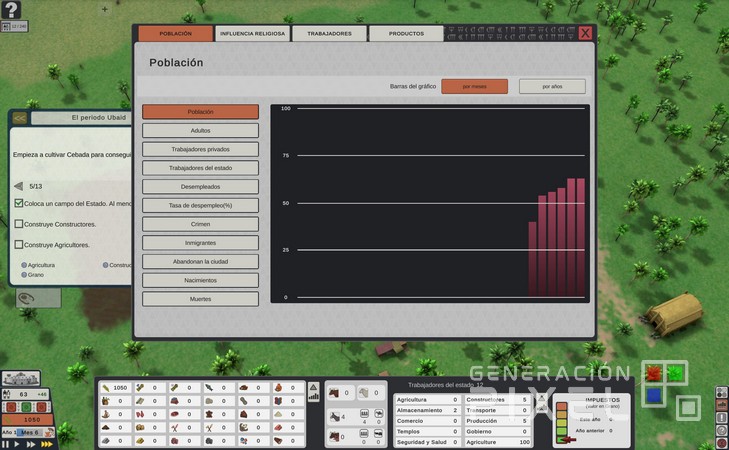The width and height of the screenshot is (729, 450).
Task: Open the bar chart icon beside resources panel
Action: (x=314, y=397)
